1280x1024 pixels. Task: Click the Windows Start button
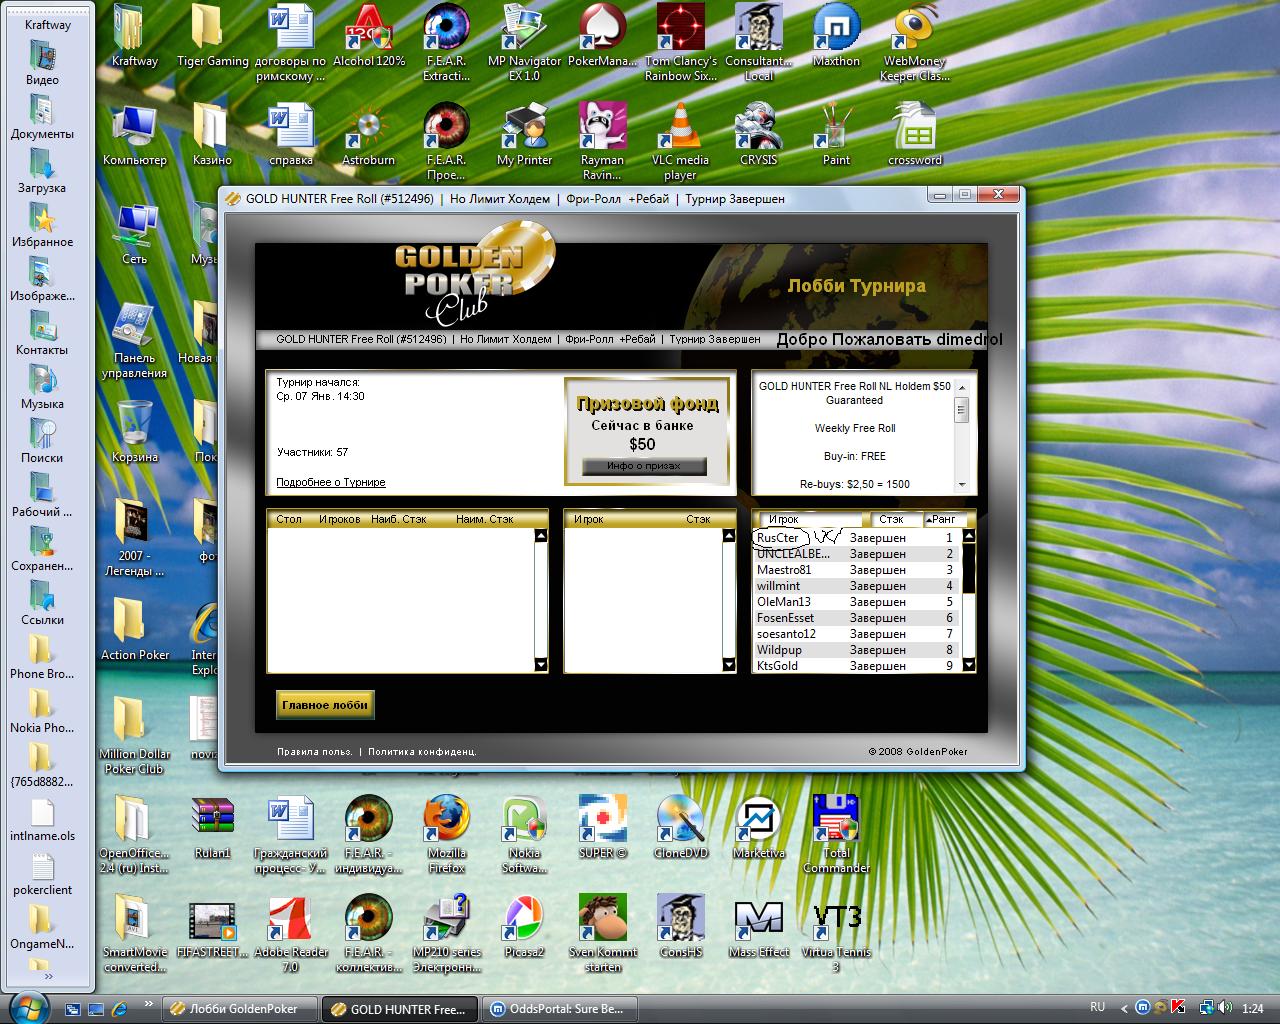(28, 1007)
